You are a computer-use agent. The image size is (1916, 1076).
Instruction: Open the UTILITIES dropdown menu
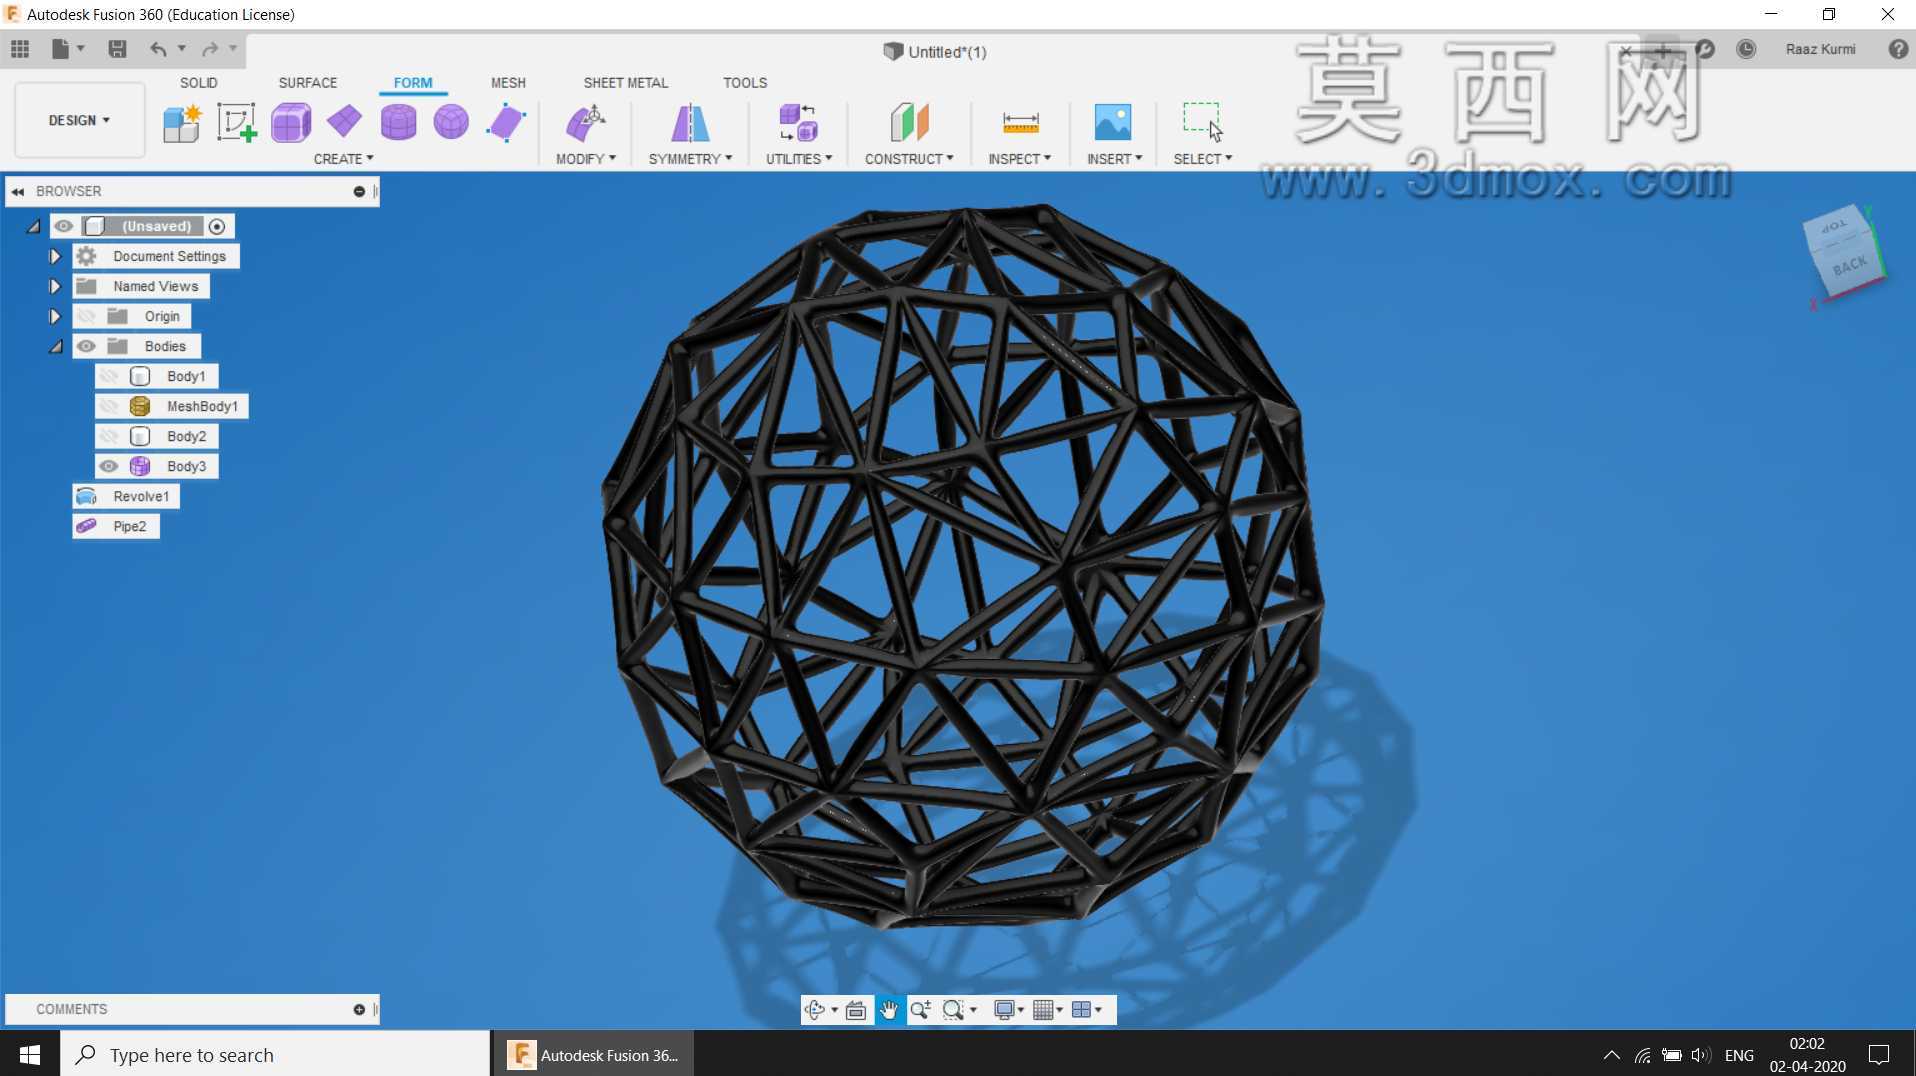pos(799,159)
